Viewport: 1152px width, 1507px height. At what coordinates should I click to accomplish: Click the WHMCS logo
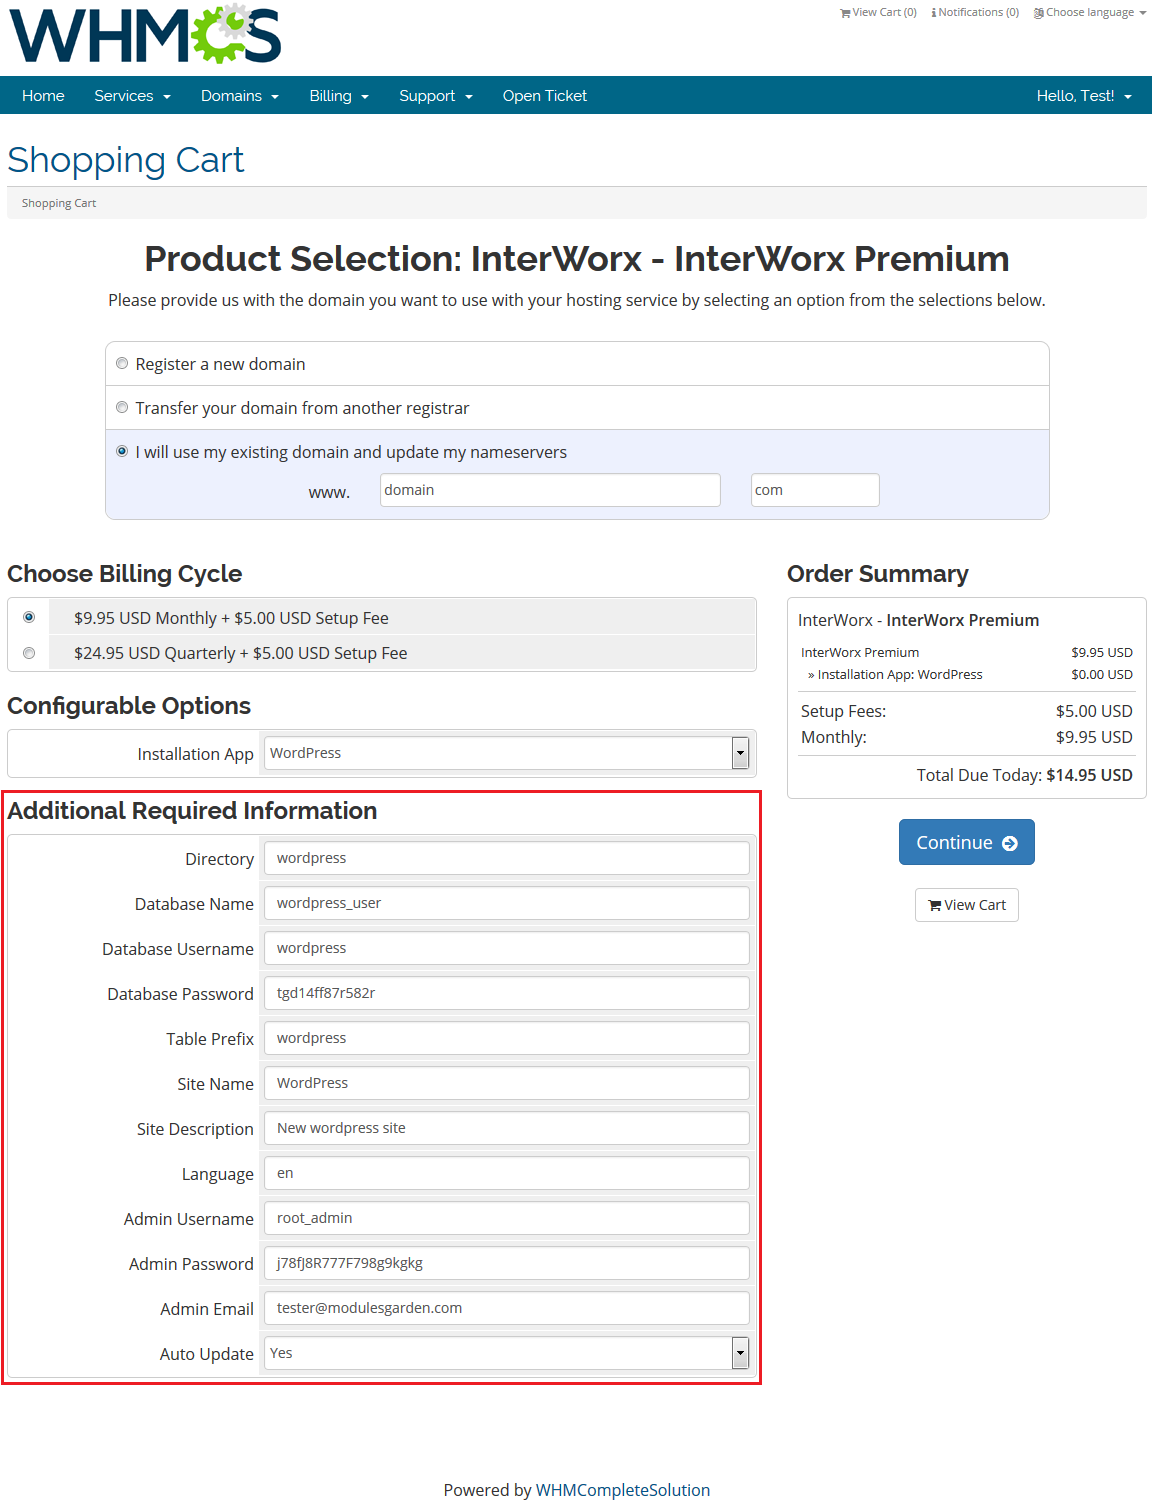click(145, 35)
